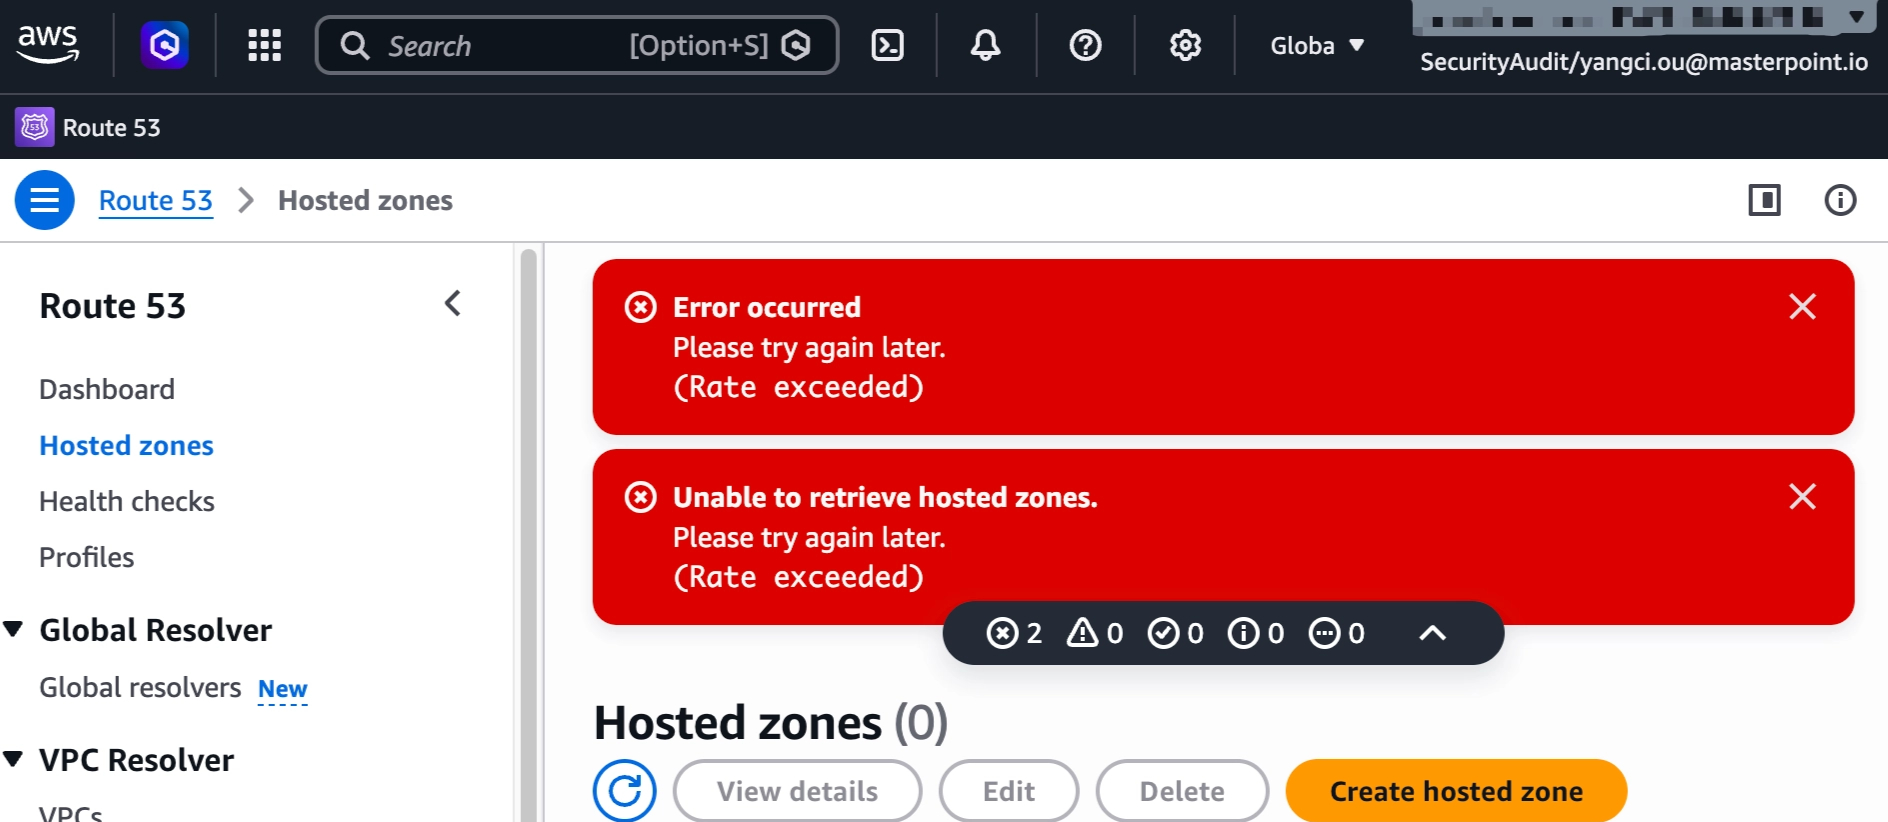Click 'Unable to retrieve hosted zones.' heading
This screenshot has width=1888, height=822.
pyautogui.click(x=885, y=497)
